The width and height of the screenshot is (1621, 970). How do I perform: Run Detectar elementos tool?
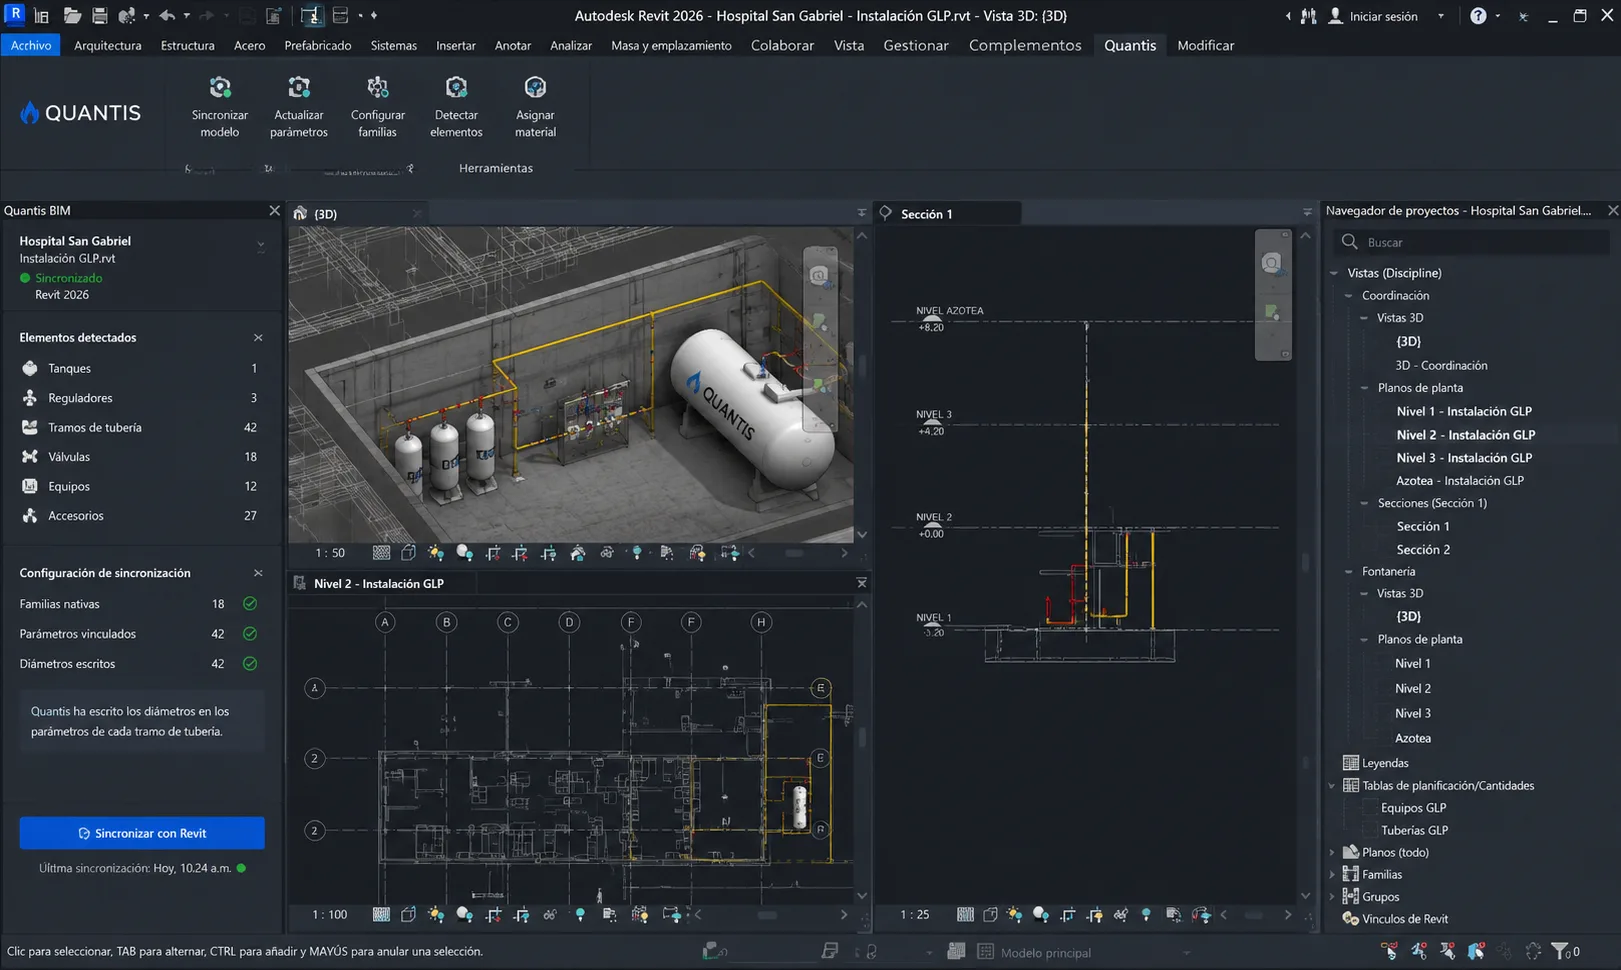coord(456,88)
